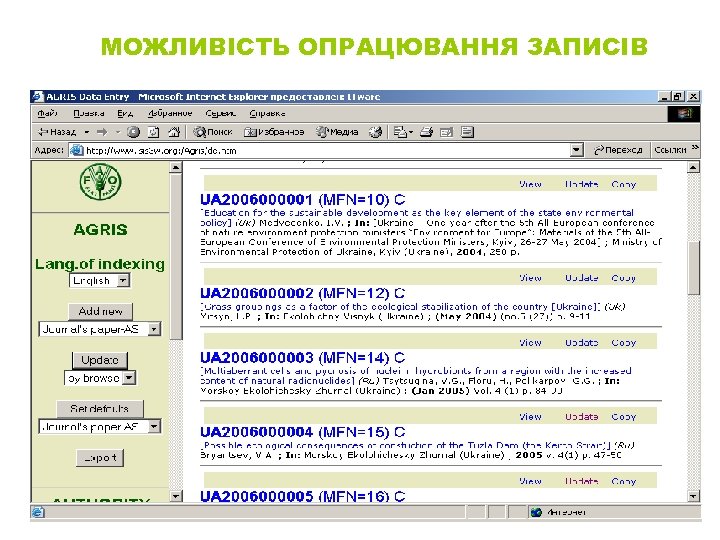Click the Discuss toolbar icon
The image size is (720, 540).
[x=467, y=132]
